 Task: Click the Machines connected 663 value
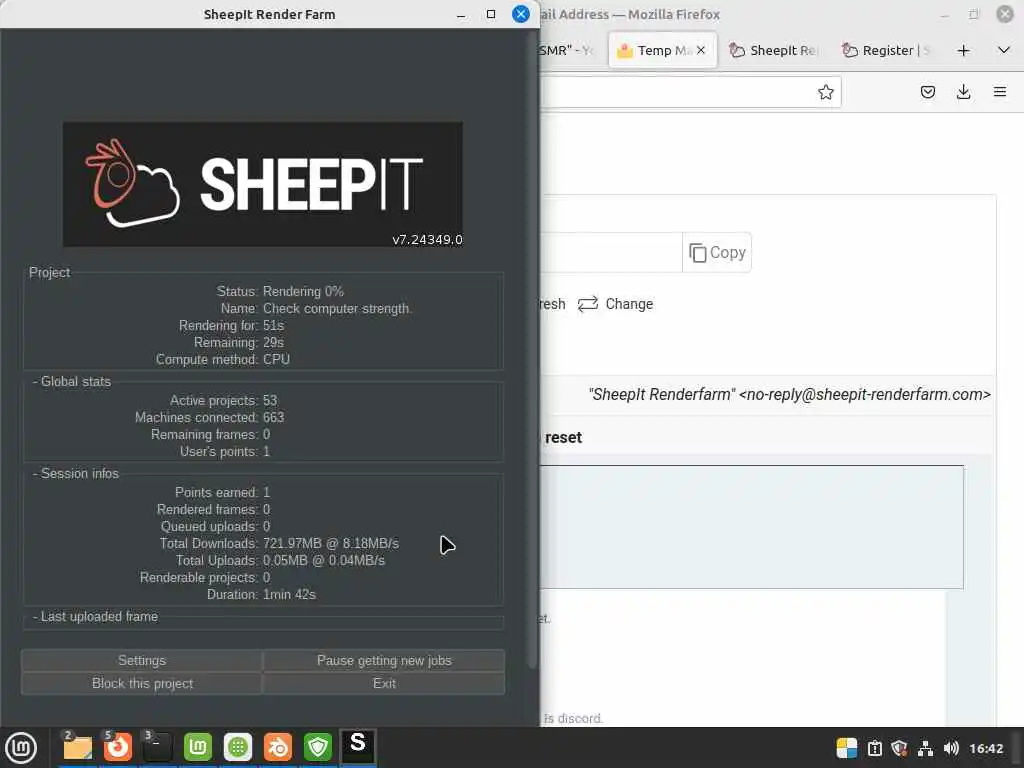(273, 417)
